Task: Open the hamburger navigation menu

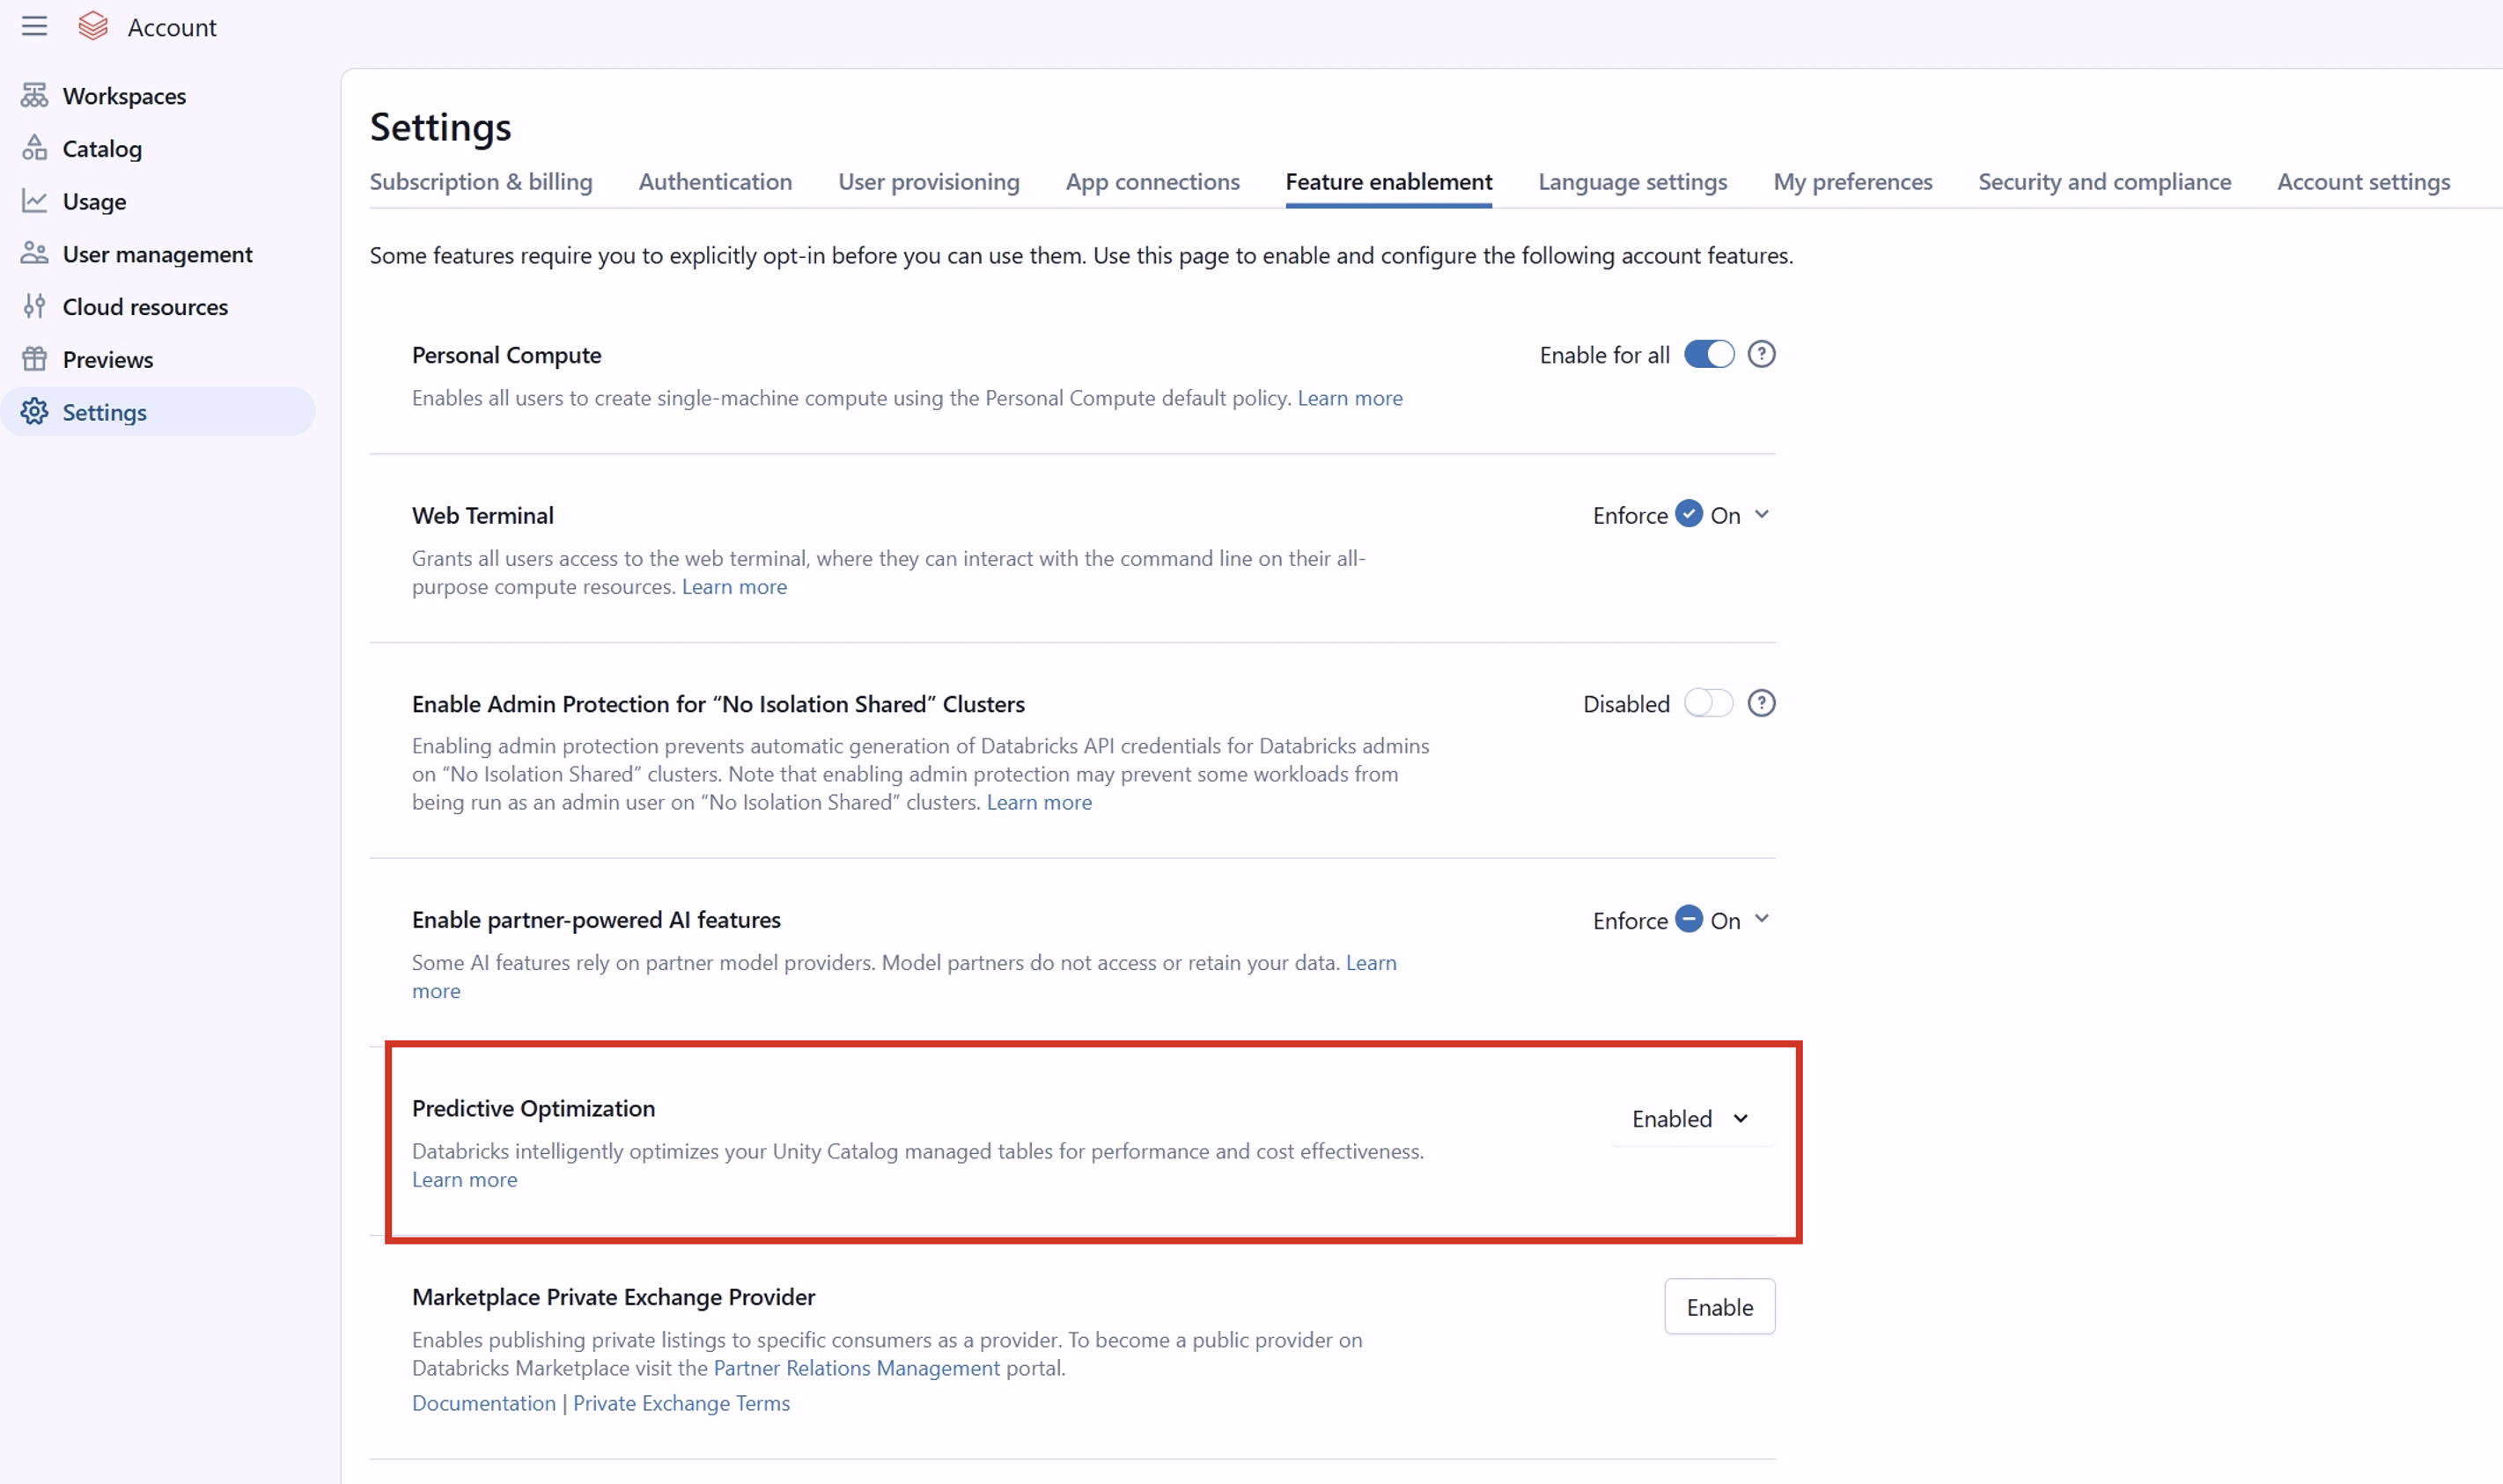Action: click(x=34, y=26)
